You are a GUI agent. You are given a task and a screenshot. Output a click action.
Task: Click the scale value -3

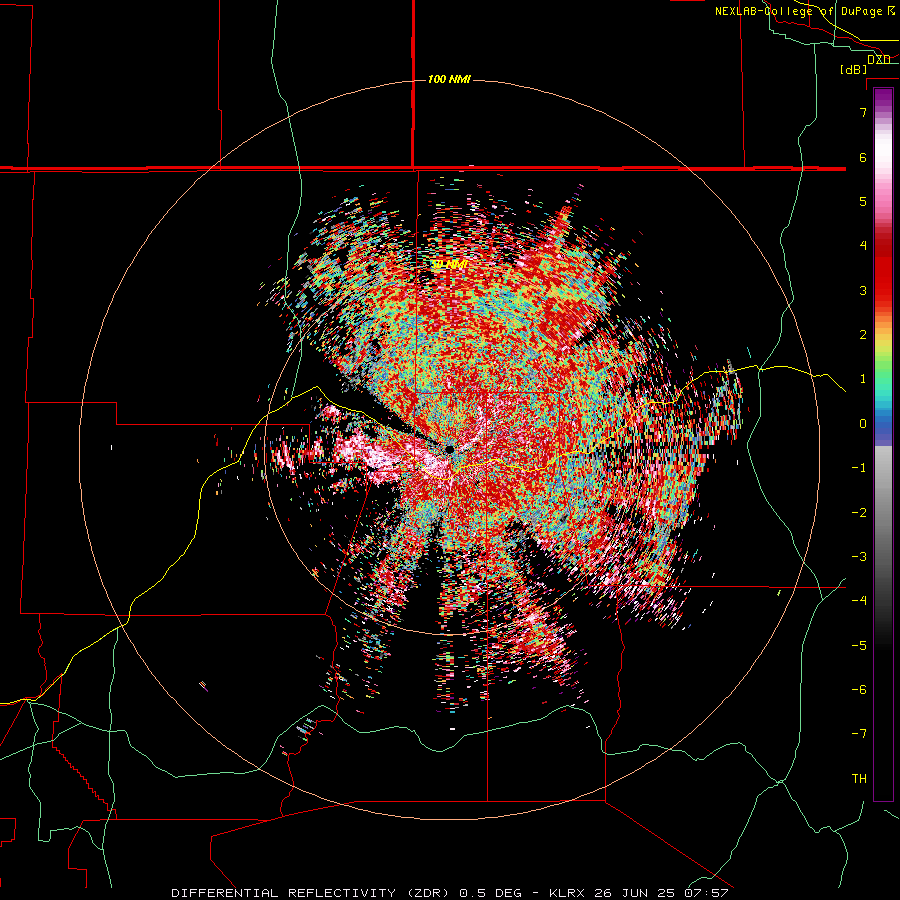click(859, 557)
